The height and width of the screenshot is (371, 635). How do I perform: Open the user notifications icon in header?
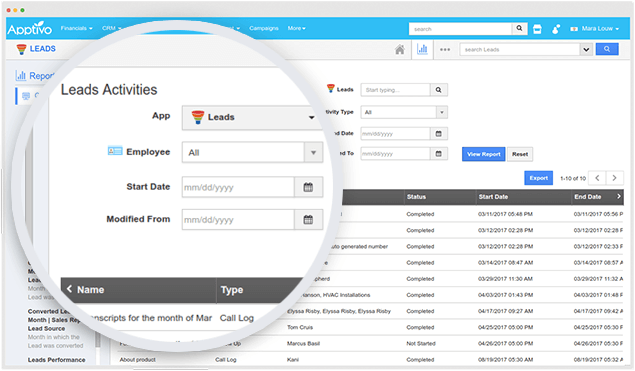click(556, 29)
